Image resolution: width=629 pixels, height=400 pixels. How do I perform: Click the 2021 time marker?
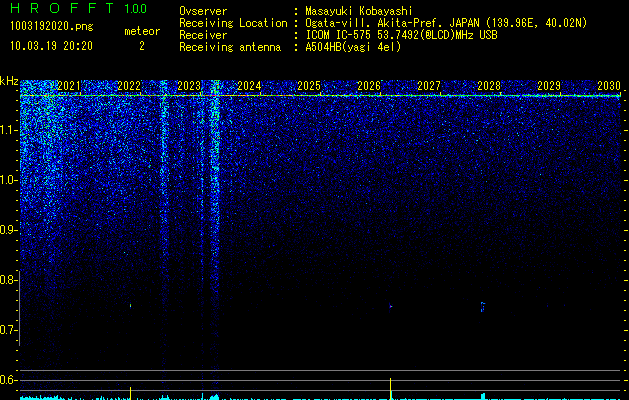click(x=69, y=85)
